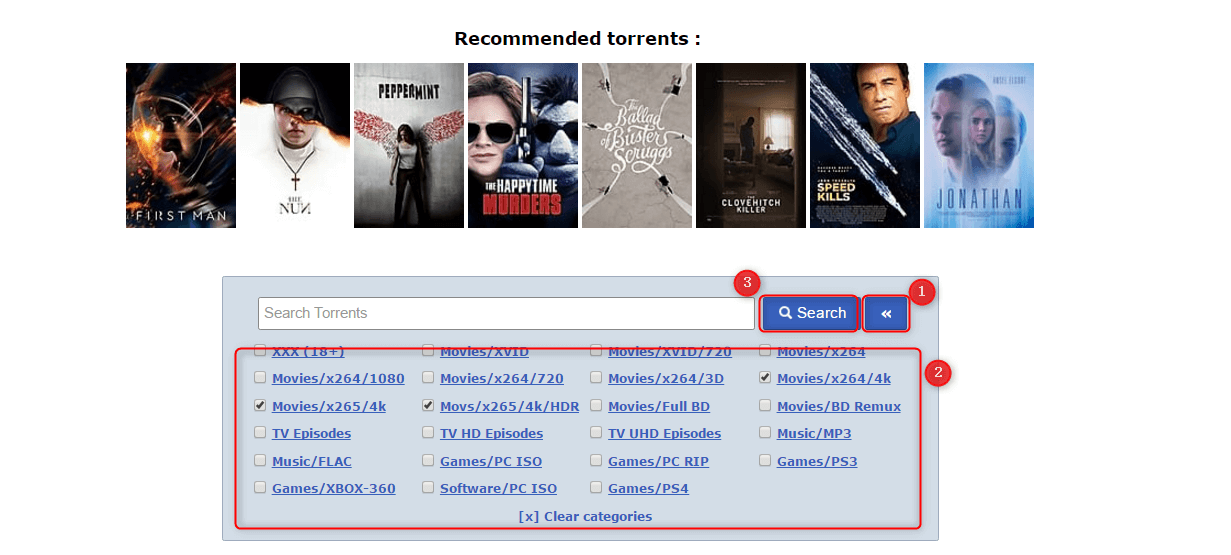Uncheck the Movies/x264/4k checkbox
The height and width of the screenshot is (555, 1231).
tap(765, 378)
